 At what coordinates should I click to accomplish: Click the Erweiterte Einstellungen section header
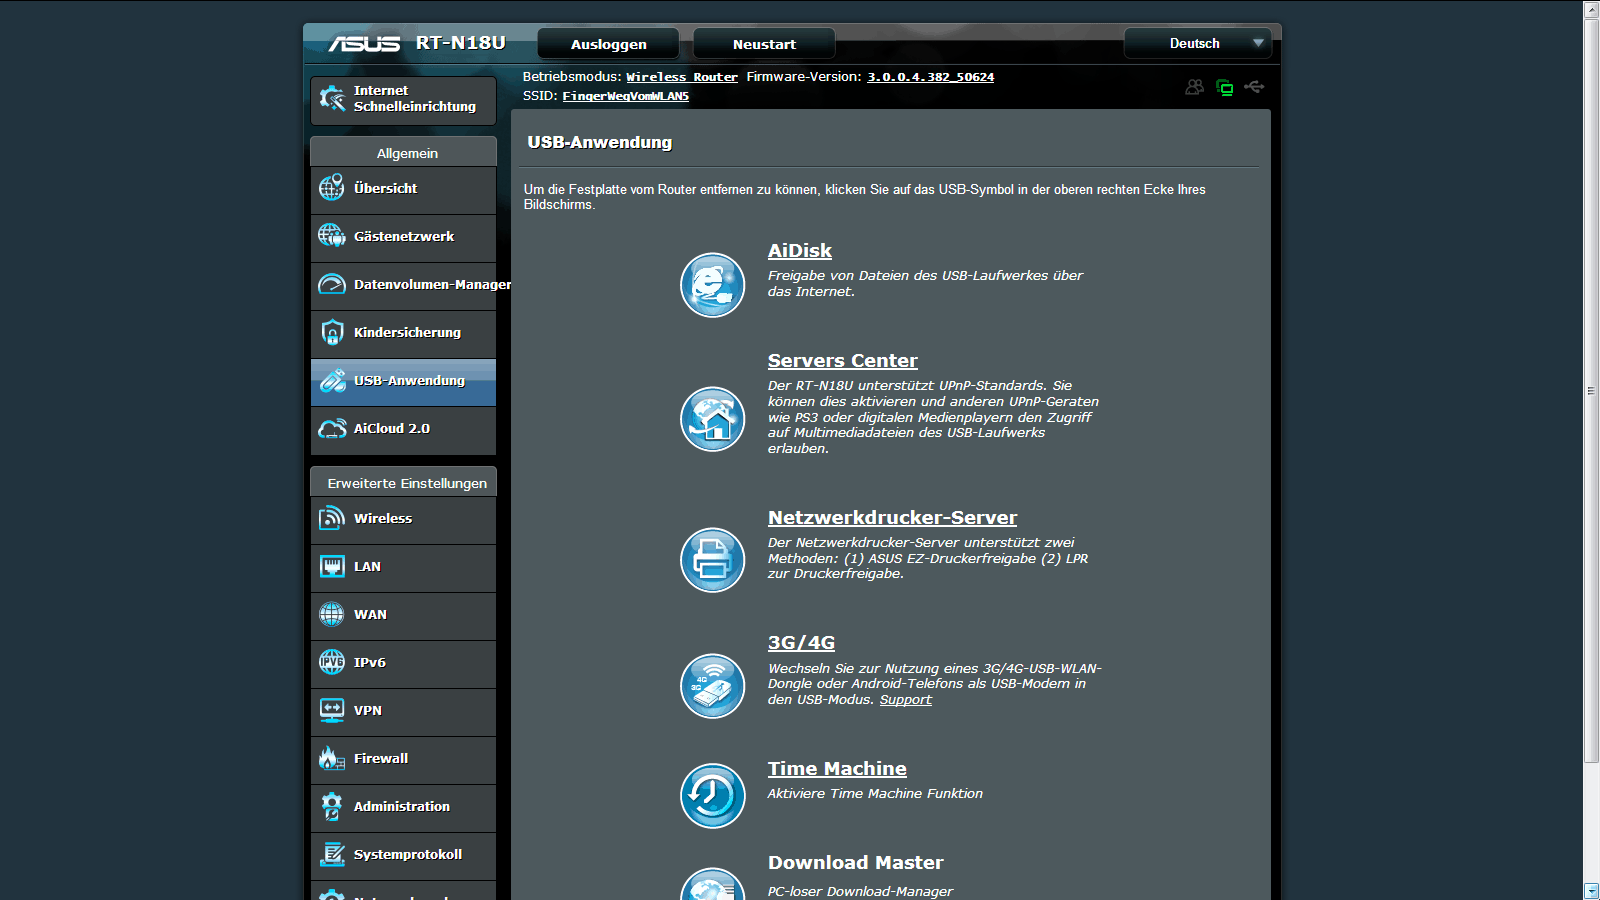coord(403,483)
